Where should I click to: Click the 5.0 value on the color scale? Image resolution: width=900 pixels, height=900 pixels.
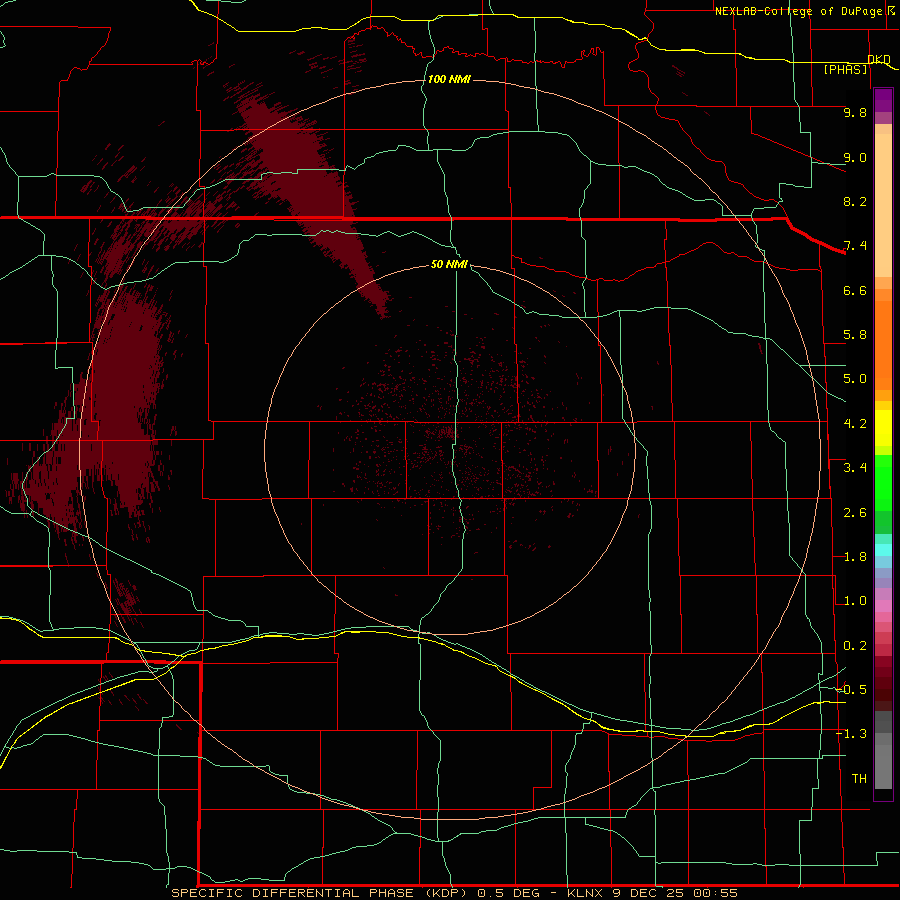pos(855,379)
